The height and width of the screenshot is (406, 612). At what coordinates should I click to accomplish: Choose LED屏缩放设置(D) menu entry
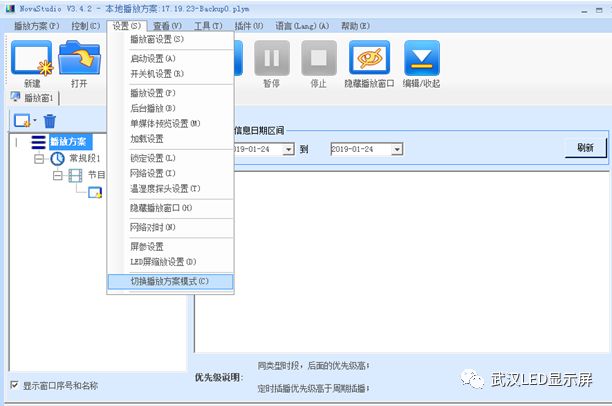click(171, 262)
